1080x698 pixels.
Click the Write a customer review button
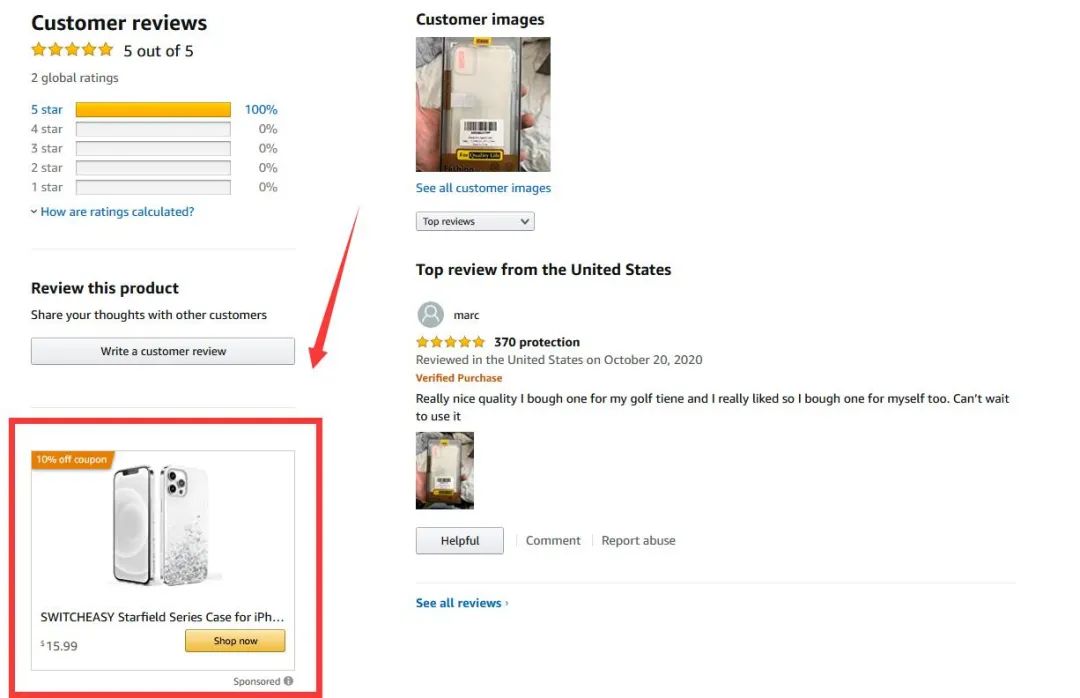click(x=163, y=352)
